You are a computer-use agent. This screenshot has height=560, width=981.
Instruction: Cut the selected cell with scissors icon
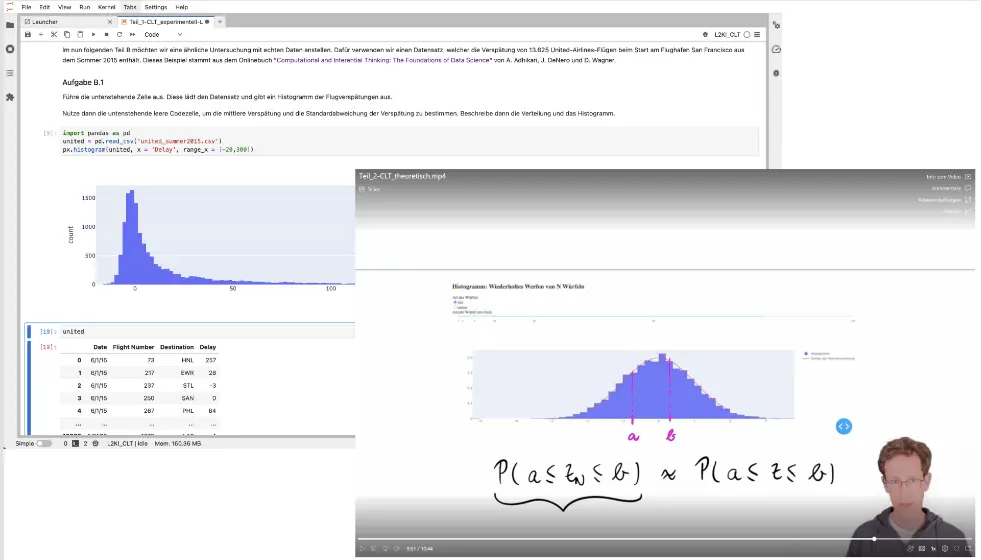[x=53, y=34]
